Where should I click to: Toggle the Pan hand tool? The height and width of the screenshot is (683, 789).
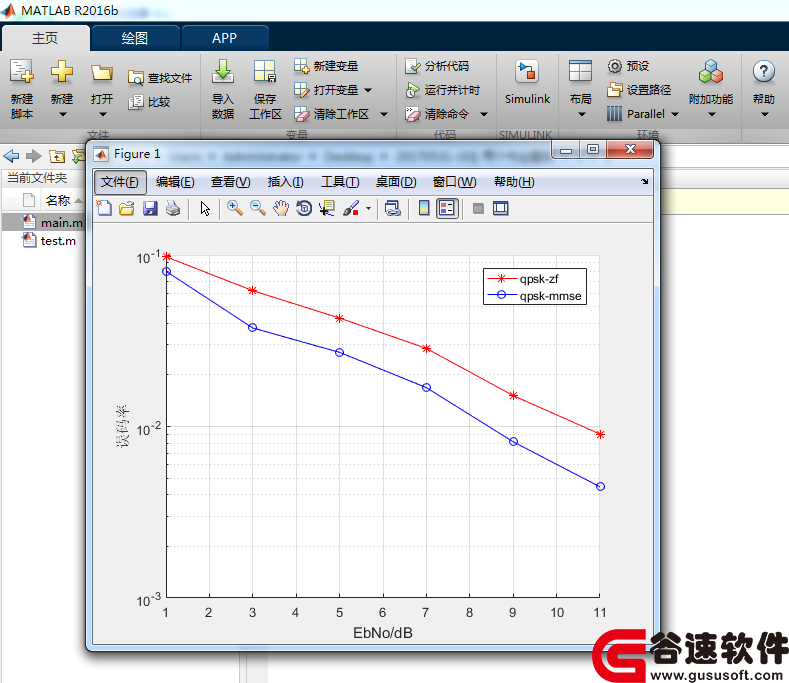pos(281,208)
